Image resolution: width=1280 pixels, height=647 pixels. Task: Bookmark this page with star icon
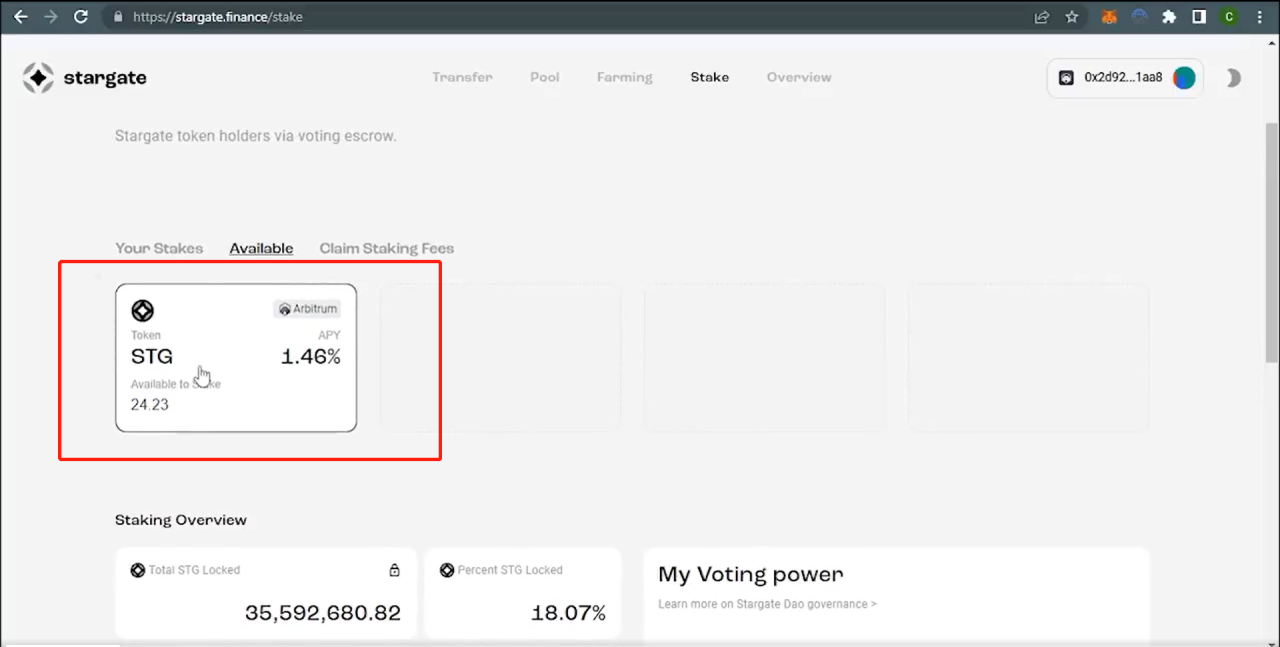click(x=1072, y=17)
